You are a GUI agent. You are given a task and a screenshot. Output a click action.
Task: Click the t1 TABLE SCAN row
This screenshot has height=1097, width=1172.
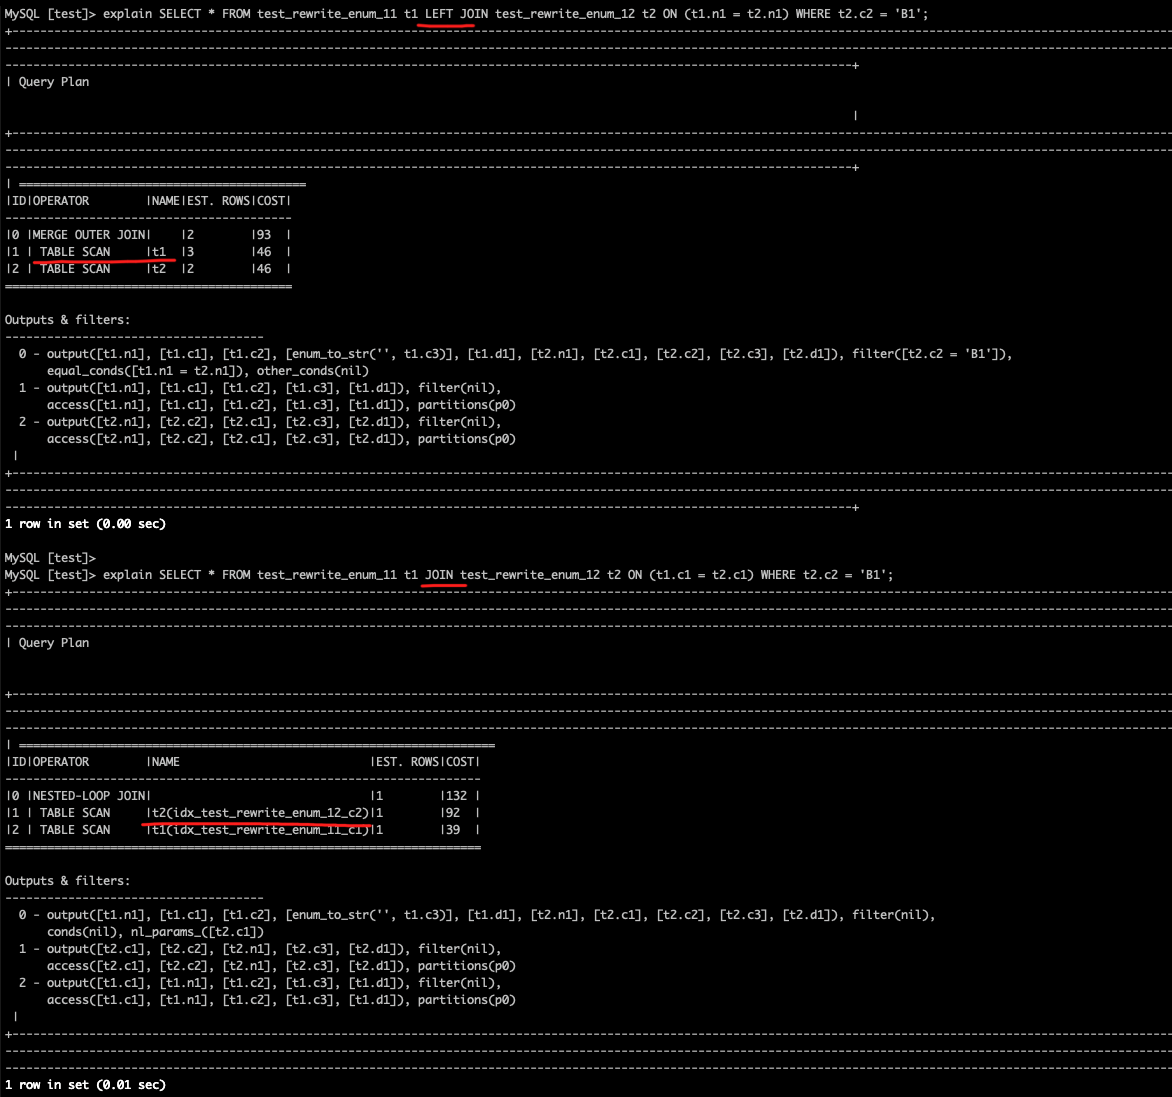coord(148,252)
